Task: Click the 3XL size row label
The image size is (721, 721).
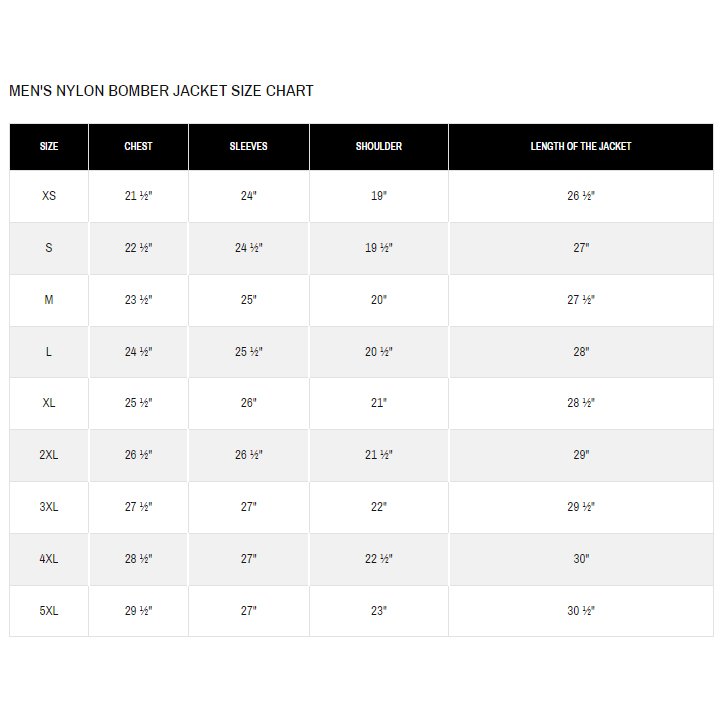Action: tap(49, 507)
